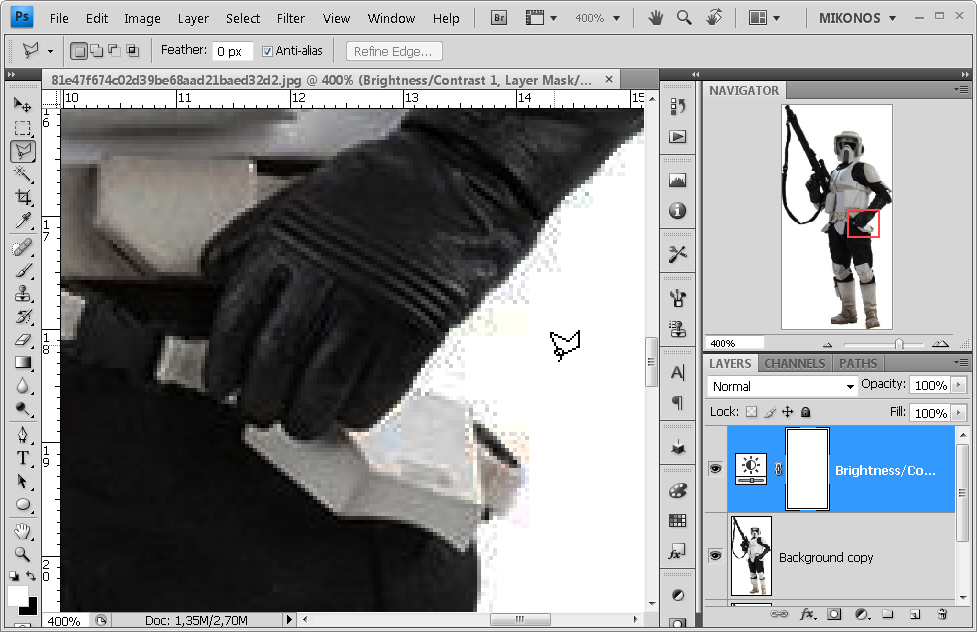Select the Magic Wand tool

[22, 175]
